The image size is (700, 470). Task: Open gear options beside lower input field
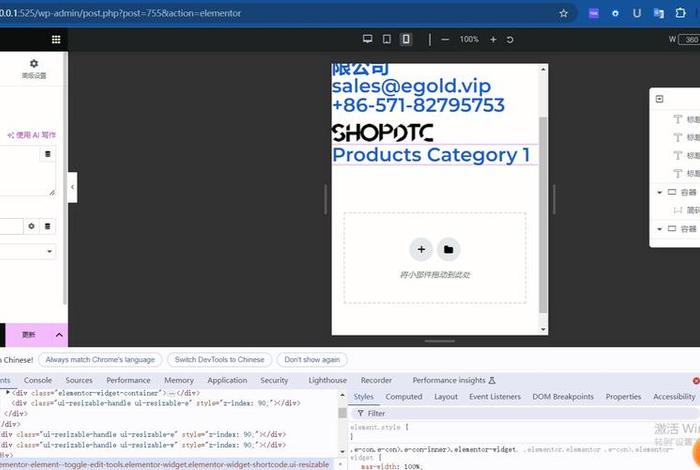click(x=31, y=226)
